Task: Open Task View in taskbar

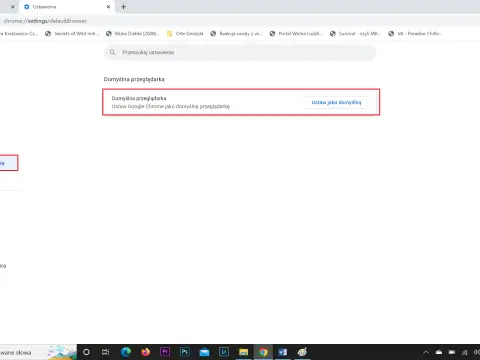Action: (x=105, y=352)
